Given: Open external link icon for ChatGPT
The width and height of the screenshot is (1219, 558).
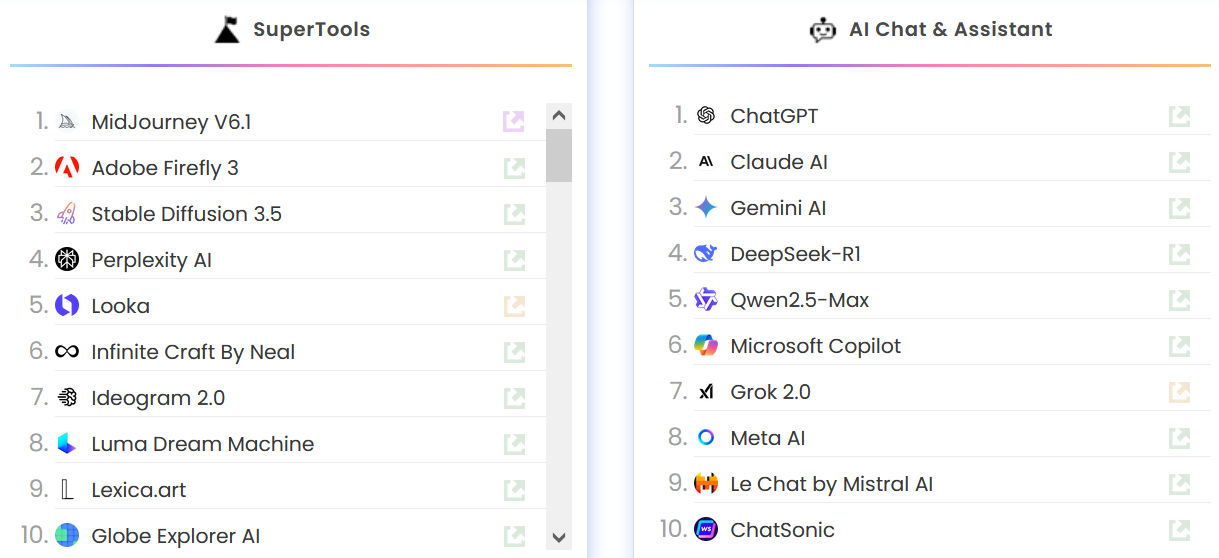Looking at the screenshot, I should click(1180, 116).
